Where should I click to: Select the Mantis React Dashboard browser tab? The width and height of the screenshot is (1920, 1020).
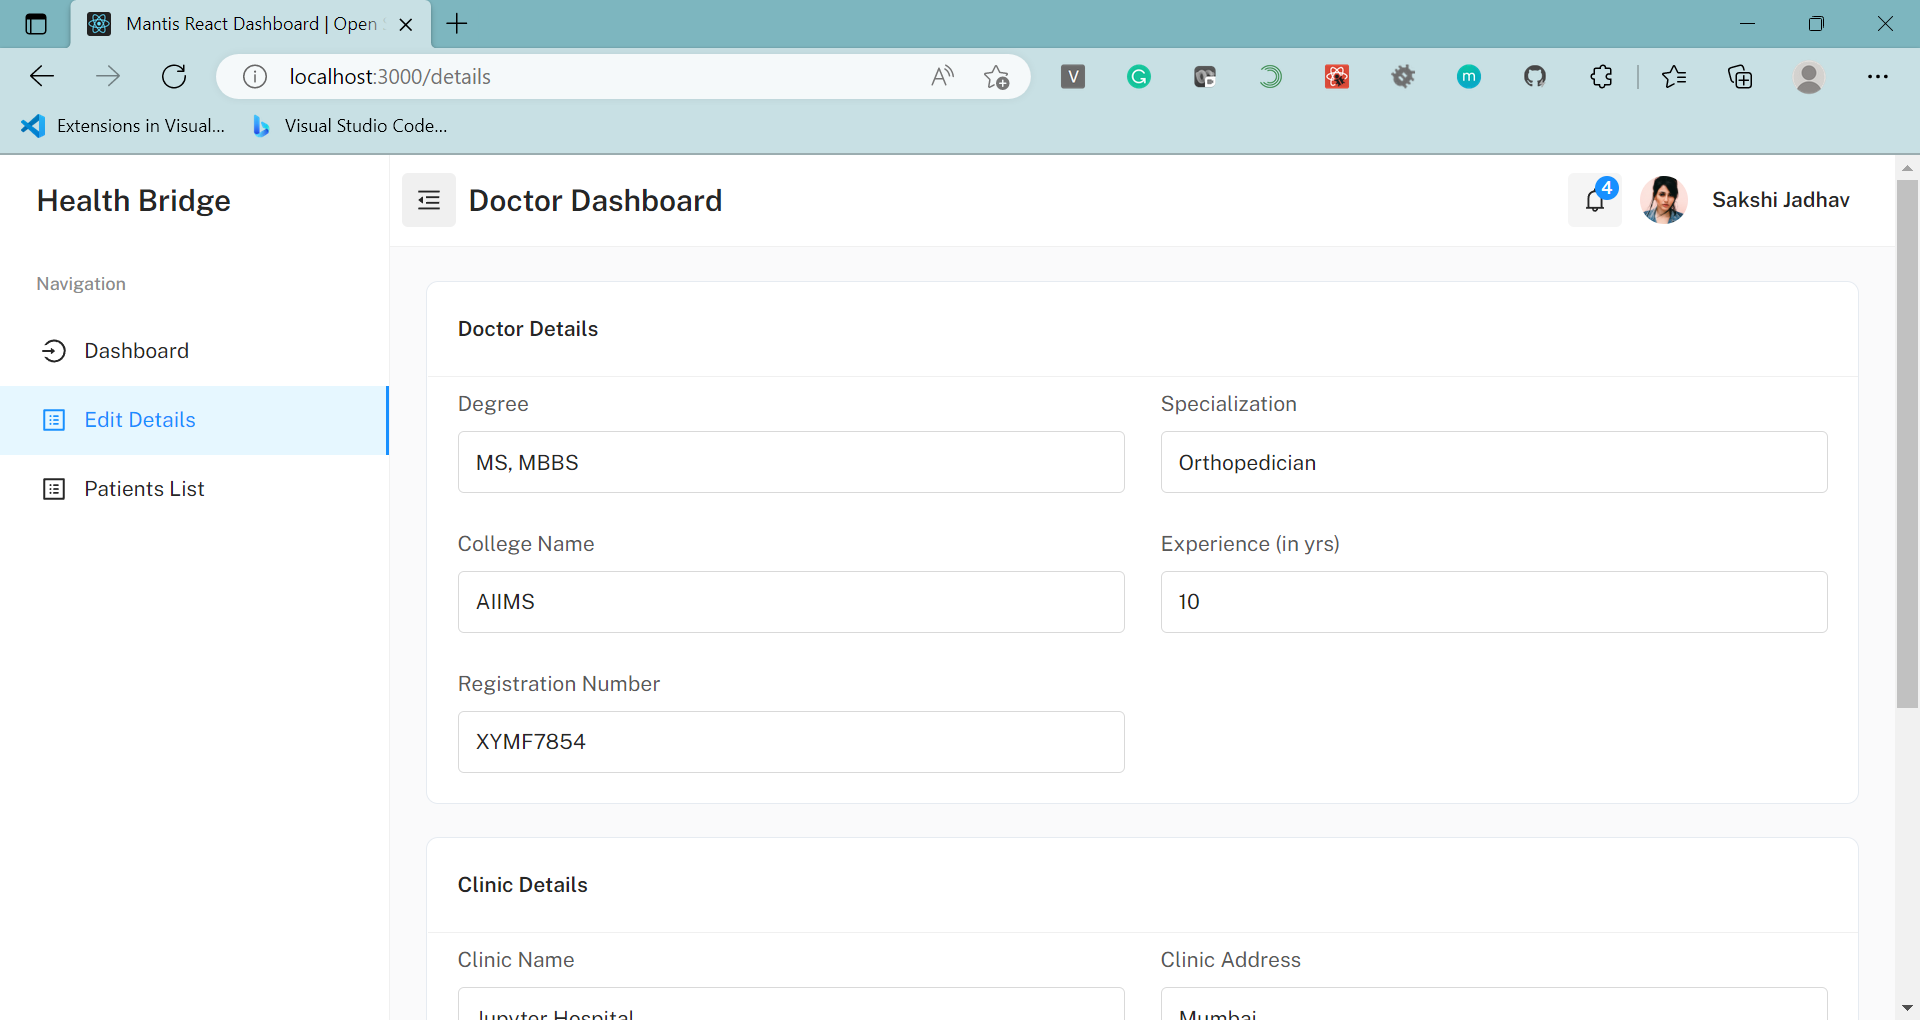(240, 23)
